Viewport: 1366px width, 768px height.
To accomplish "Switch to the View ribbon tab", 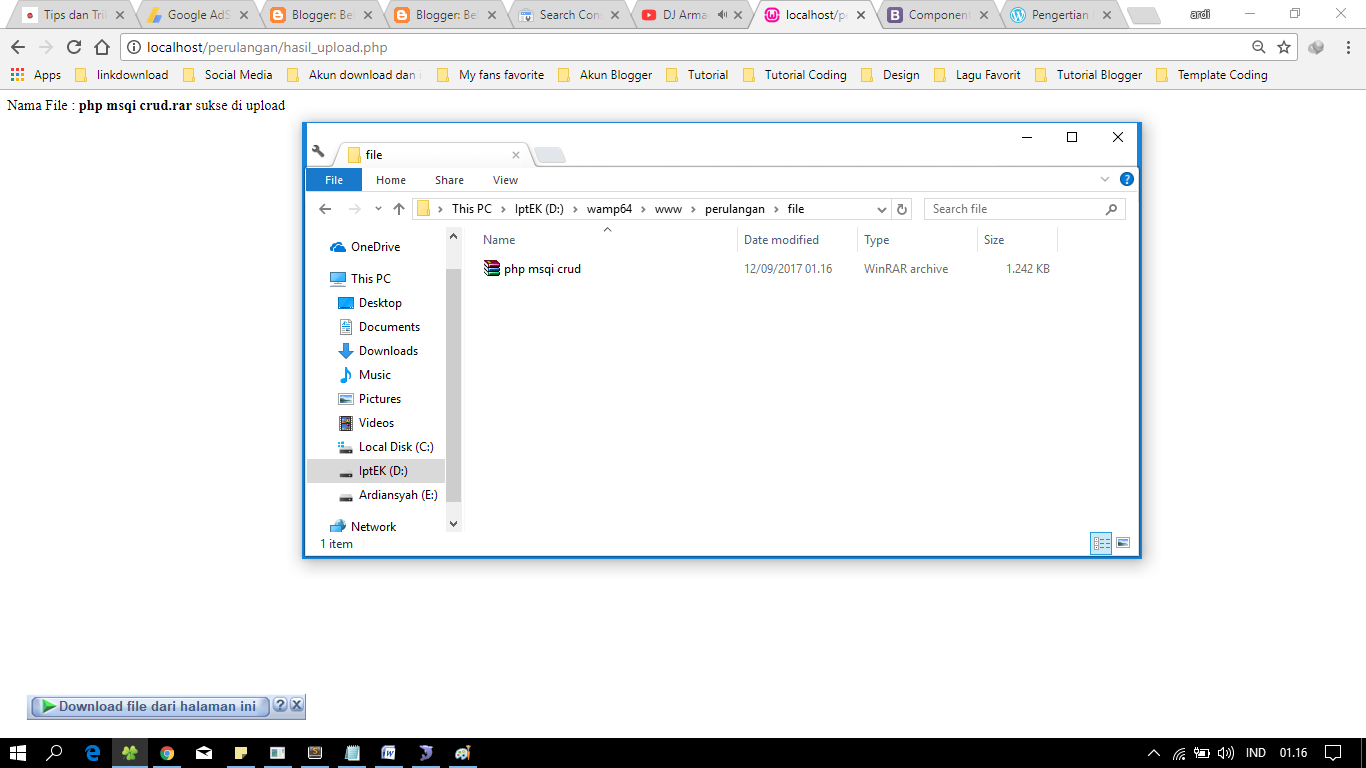I will tap(505, 179).
